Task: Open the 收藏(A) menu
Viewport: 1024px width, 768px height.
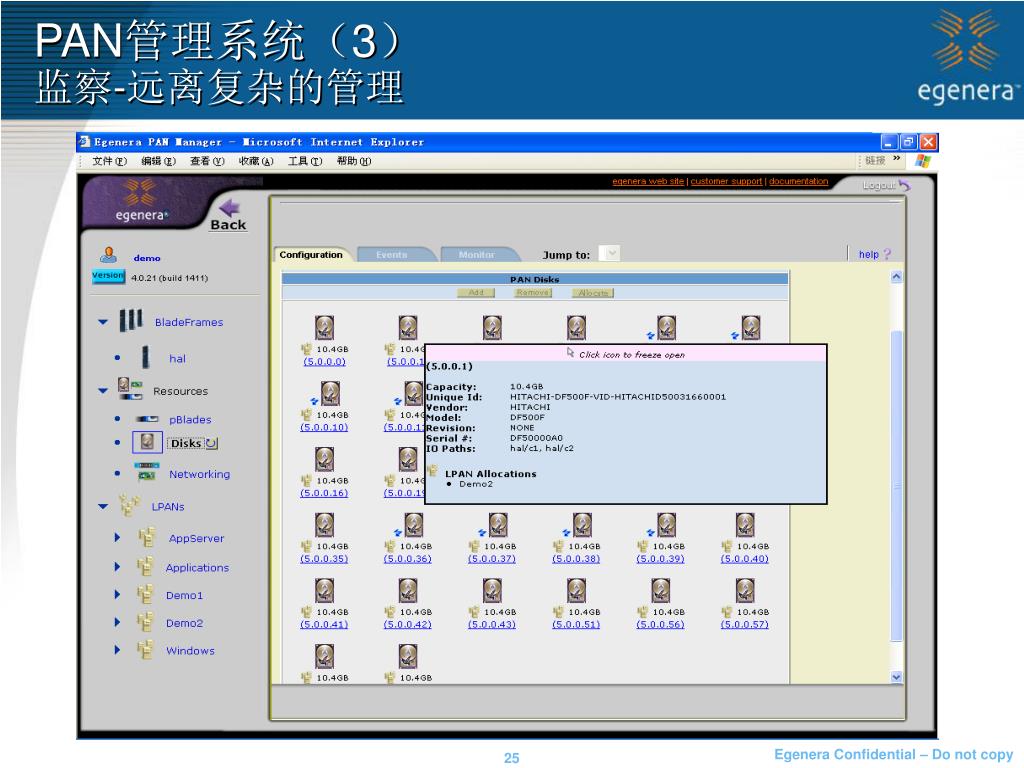Action: [x=256, y=161]
